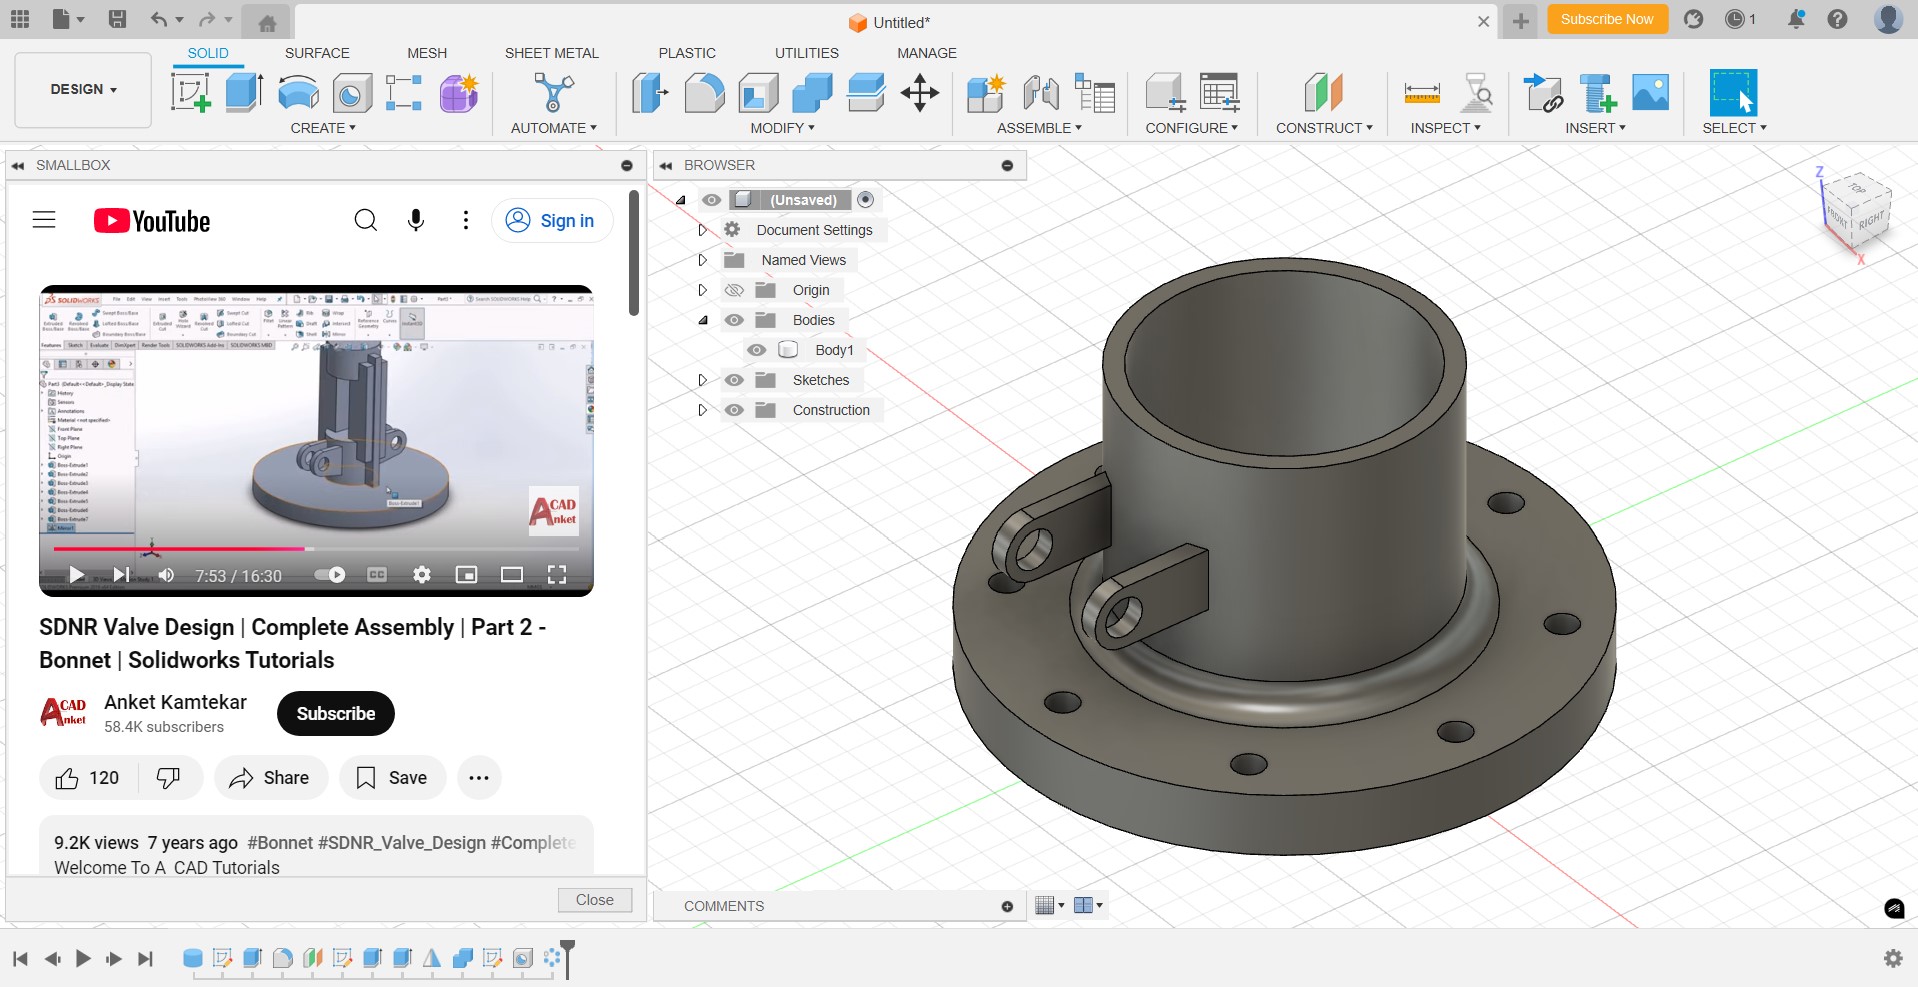Toggle visibility of the Sketches folder
Viewport: 1918px width, 987px height.
734,380
